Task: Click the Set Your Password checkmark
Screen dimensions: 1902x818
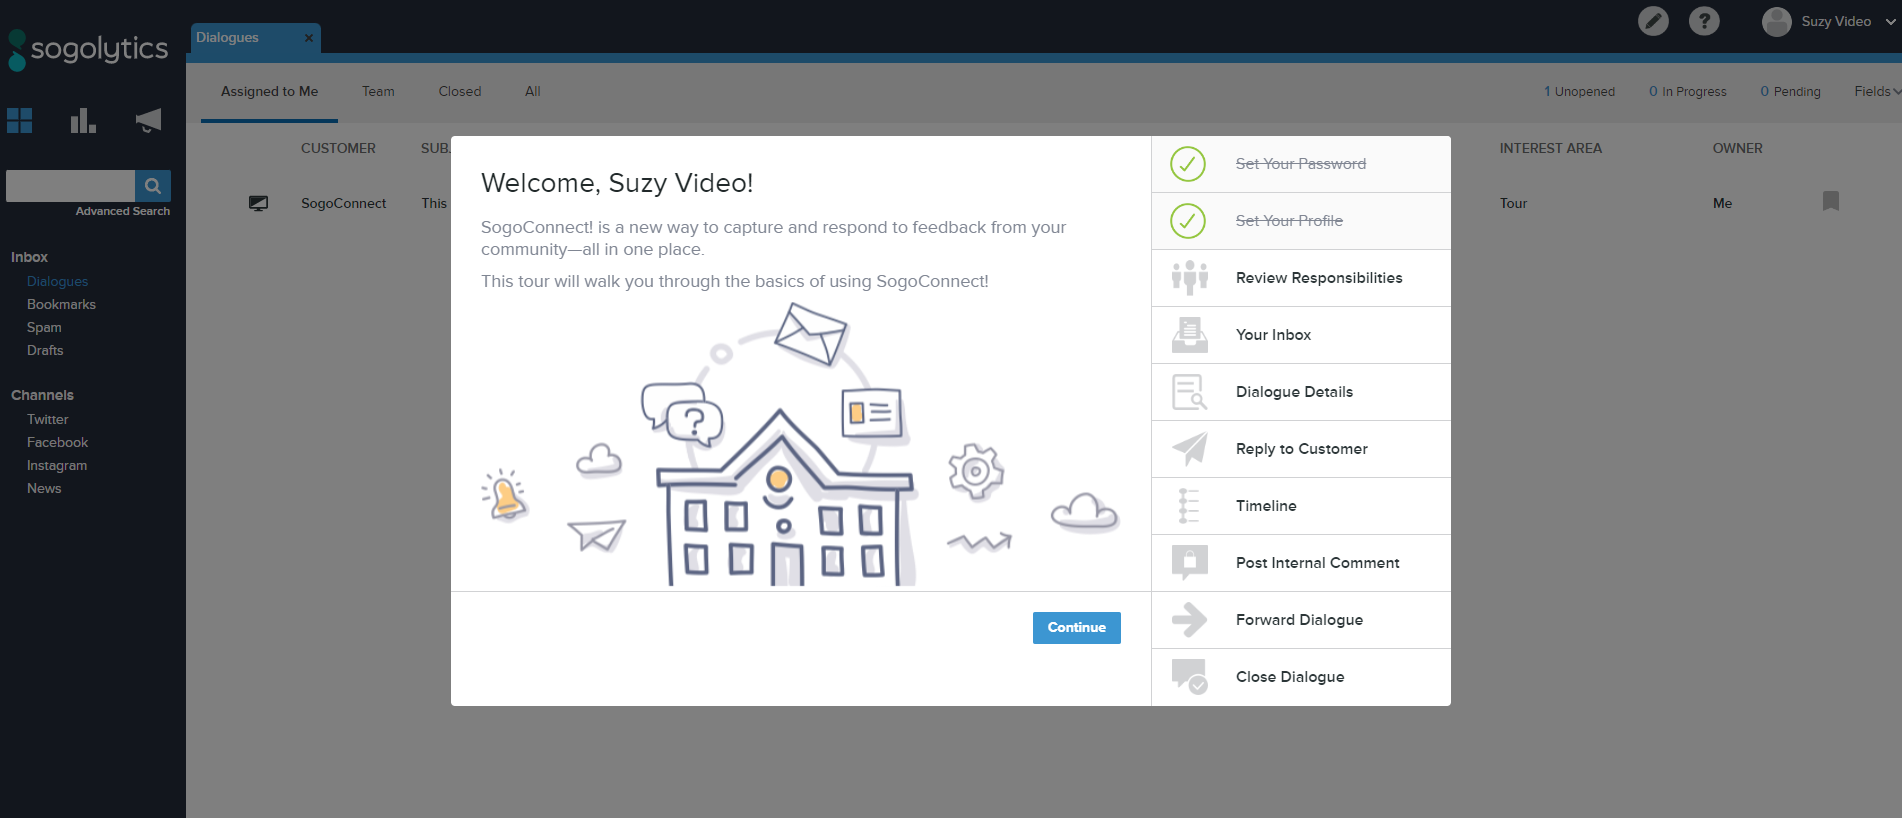Action: [x=1188, y=164]
